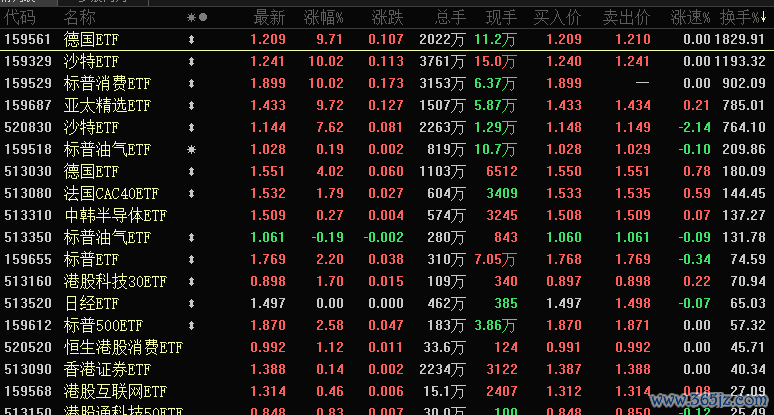
Task: Click buy price 1.497 in 日经ETF row
Action: click(x=564, y=303)
